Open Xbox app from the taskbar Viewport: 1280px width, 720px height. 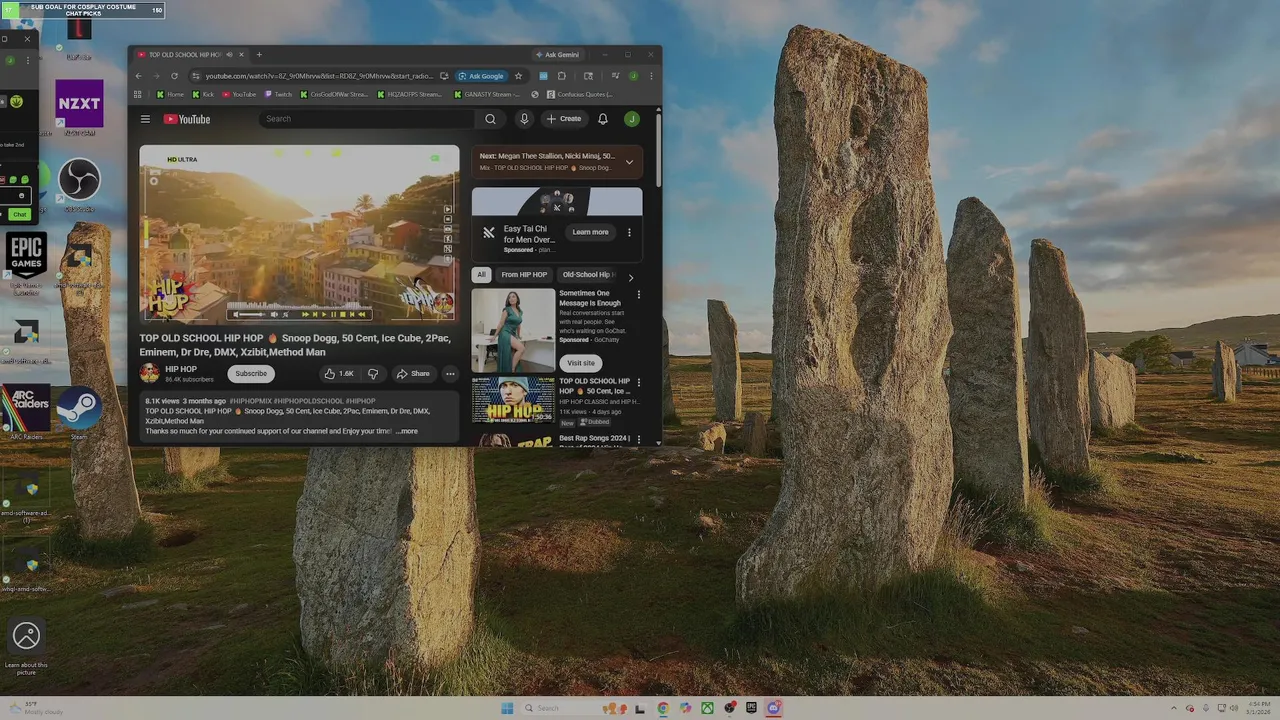707,708
